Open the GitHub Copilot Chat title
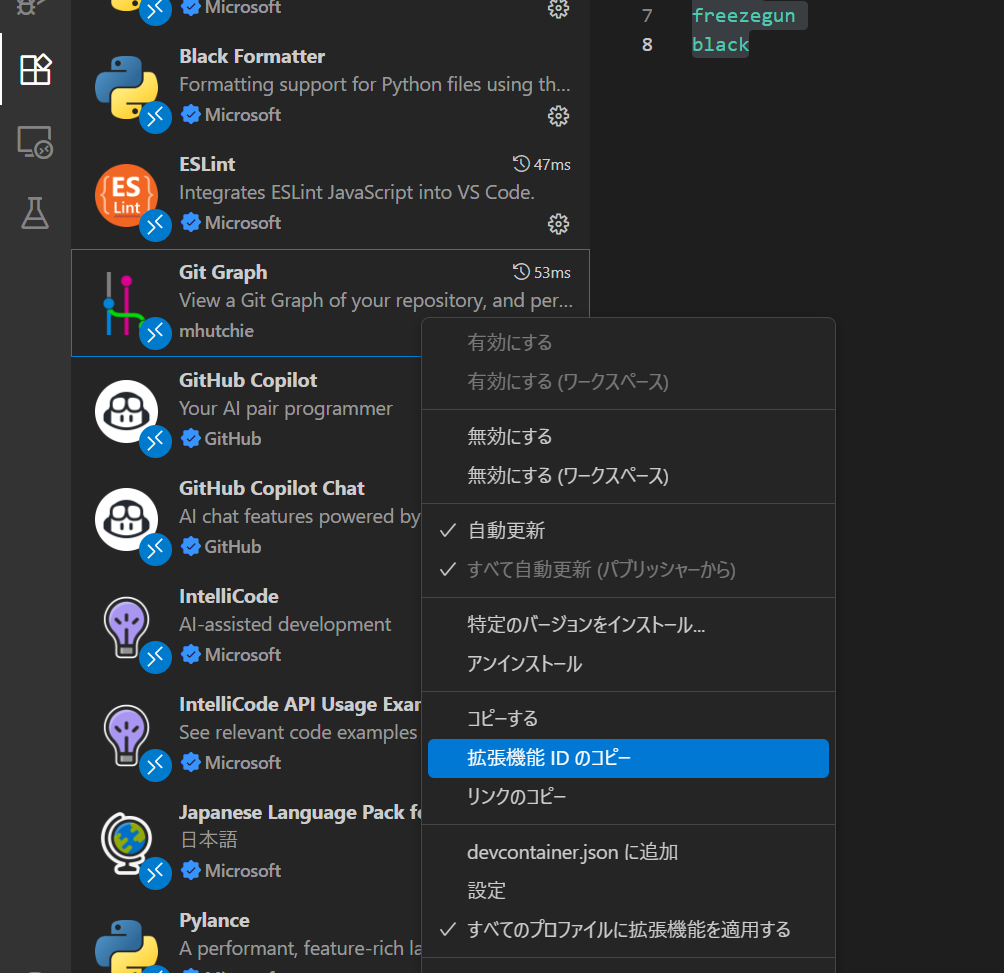The width and height of the screenshot is (1004, 973). [271, 488]
